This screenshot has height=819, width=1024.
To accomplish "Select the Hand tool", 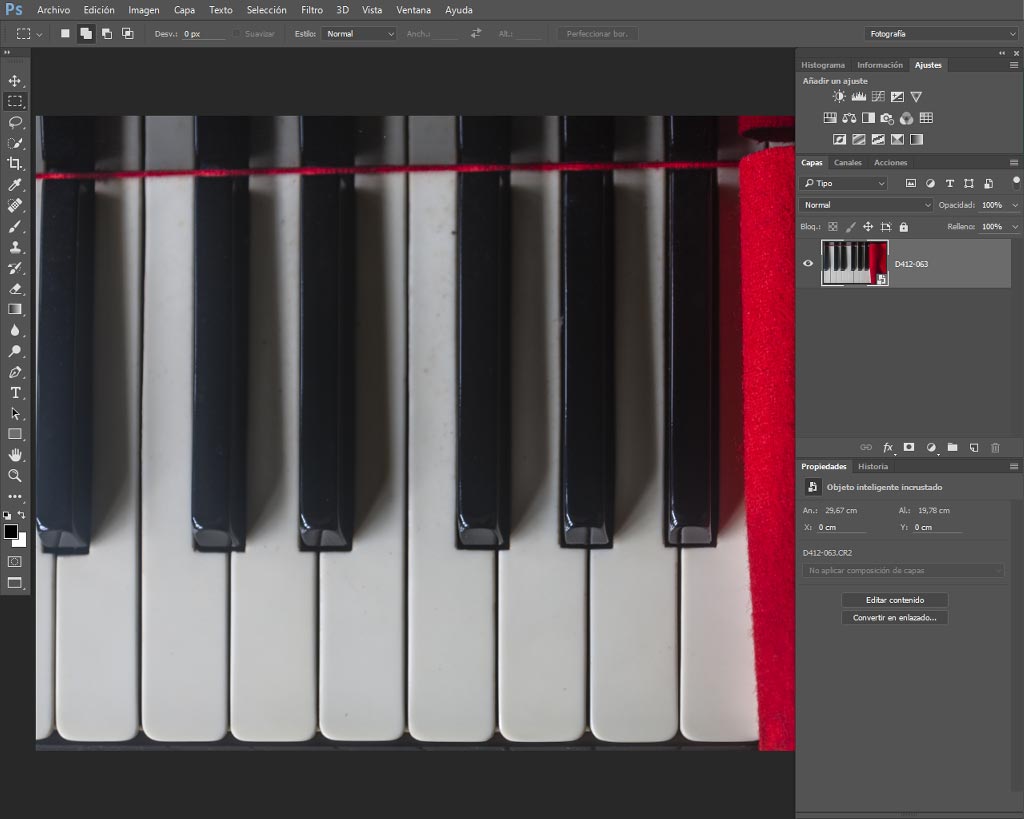I will tap(14, 455).
